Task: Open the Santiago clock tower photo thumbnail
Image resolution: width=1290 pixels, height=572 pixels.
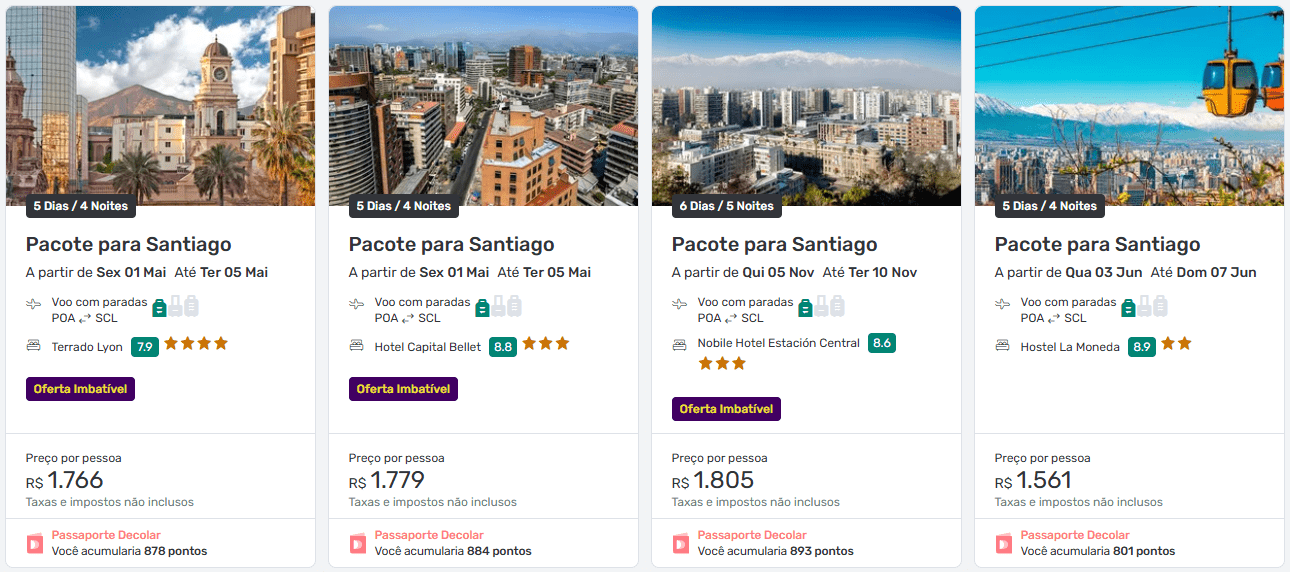Action: click(x=160, y=106)
